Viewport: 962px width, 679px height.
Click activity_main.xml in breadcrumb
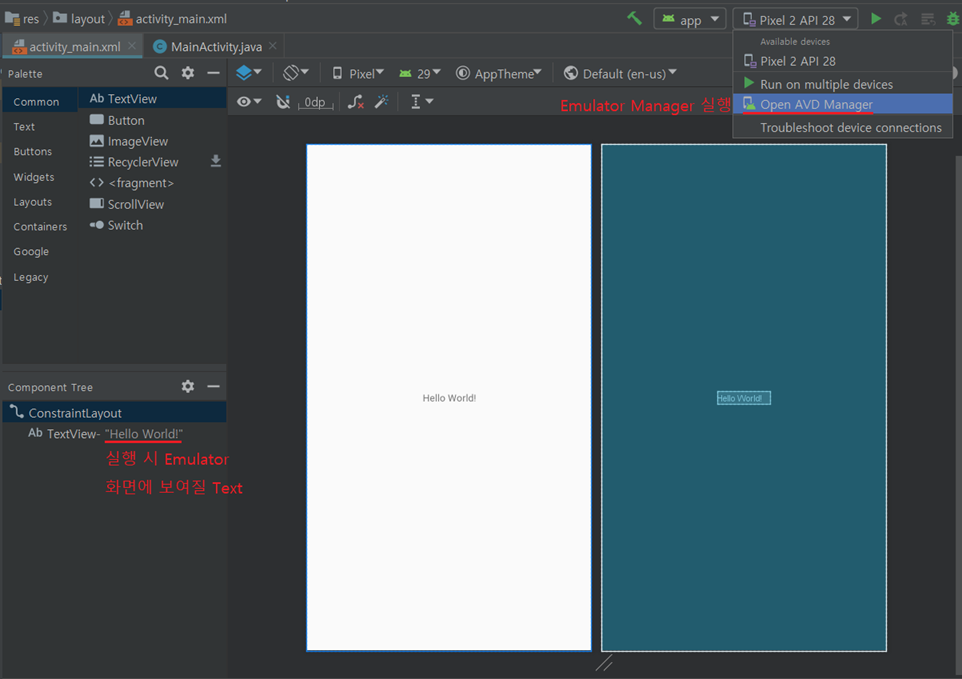tap(172, 19)
